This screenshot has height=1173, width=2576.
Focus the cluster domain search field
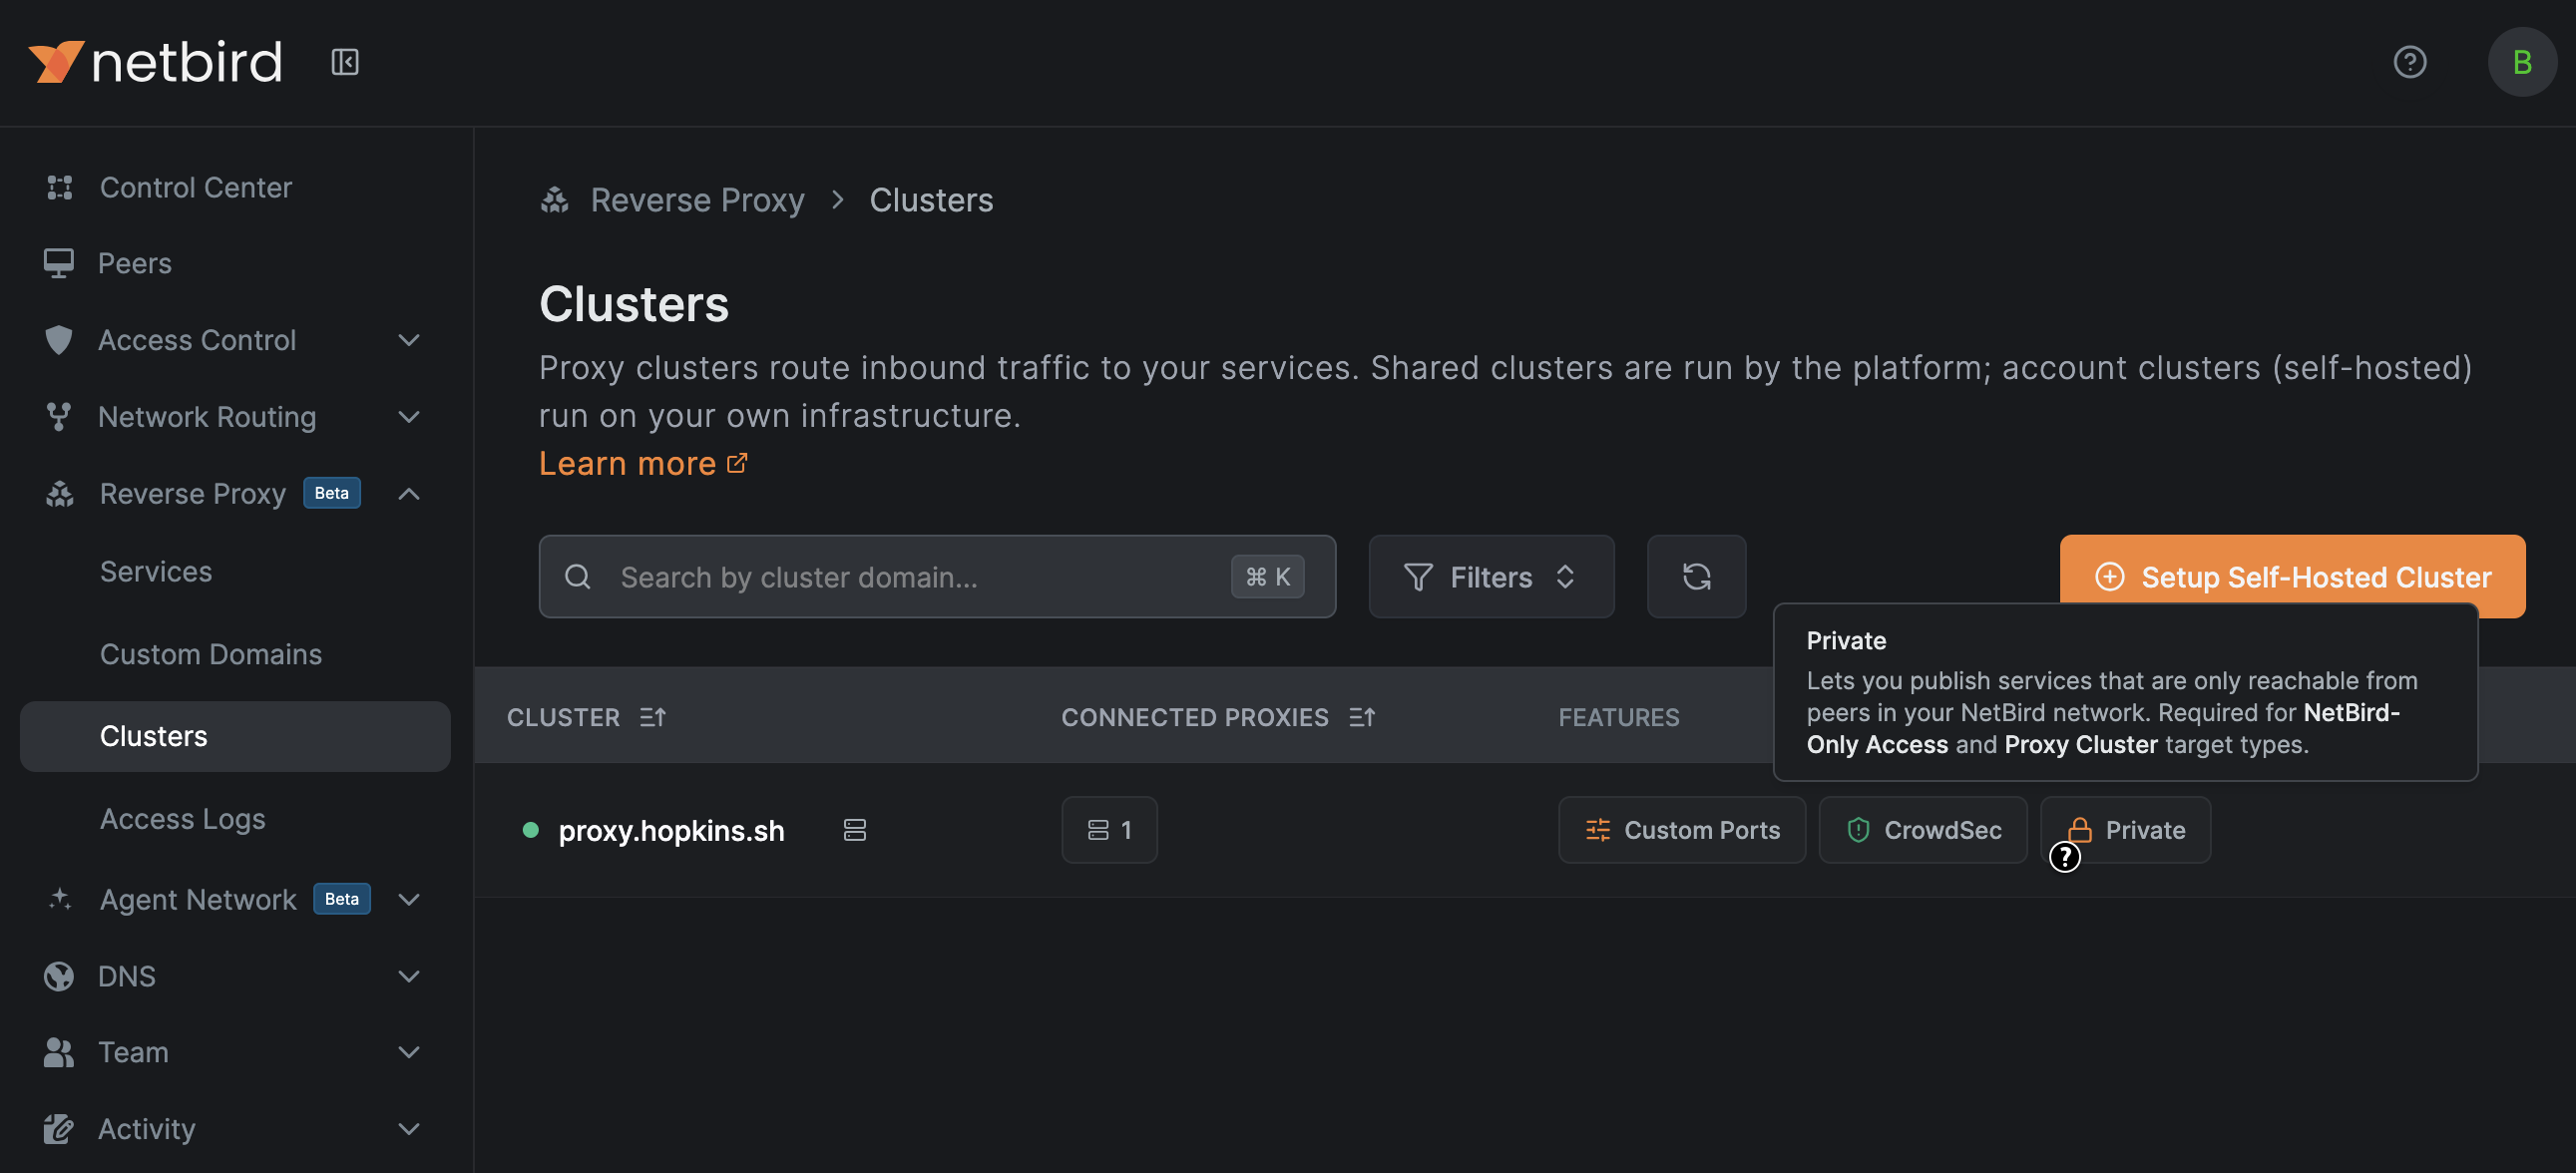[x=937, y=576]
